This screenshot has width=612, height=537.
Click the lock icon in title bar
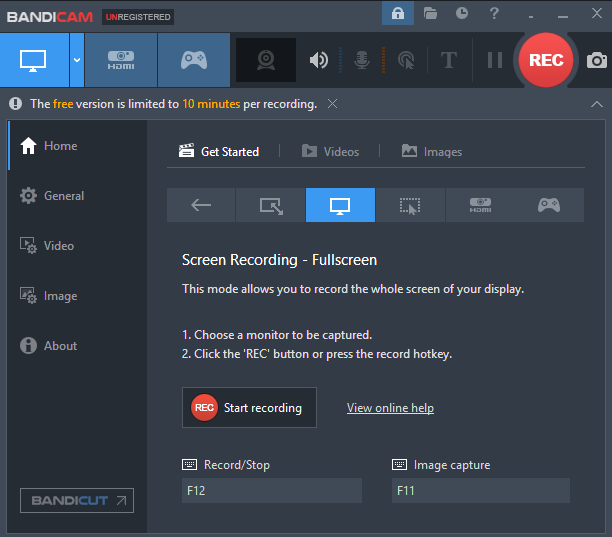(x=398, y=13)
